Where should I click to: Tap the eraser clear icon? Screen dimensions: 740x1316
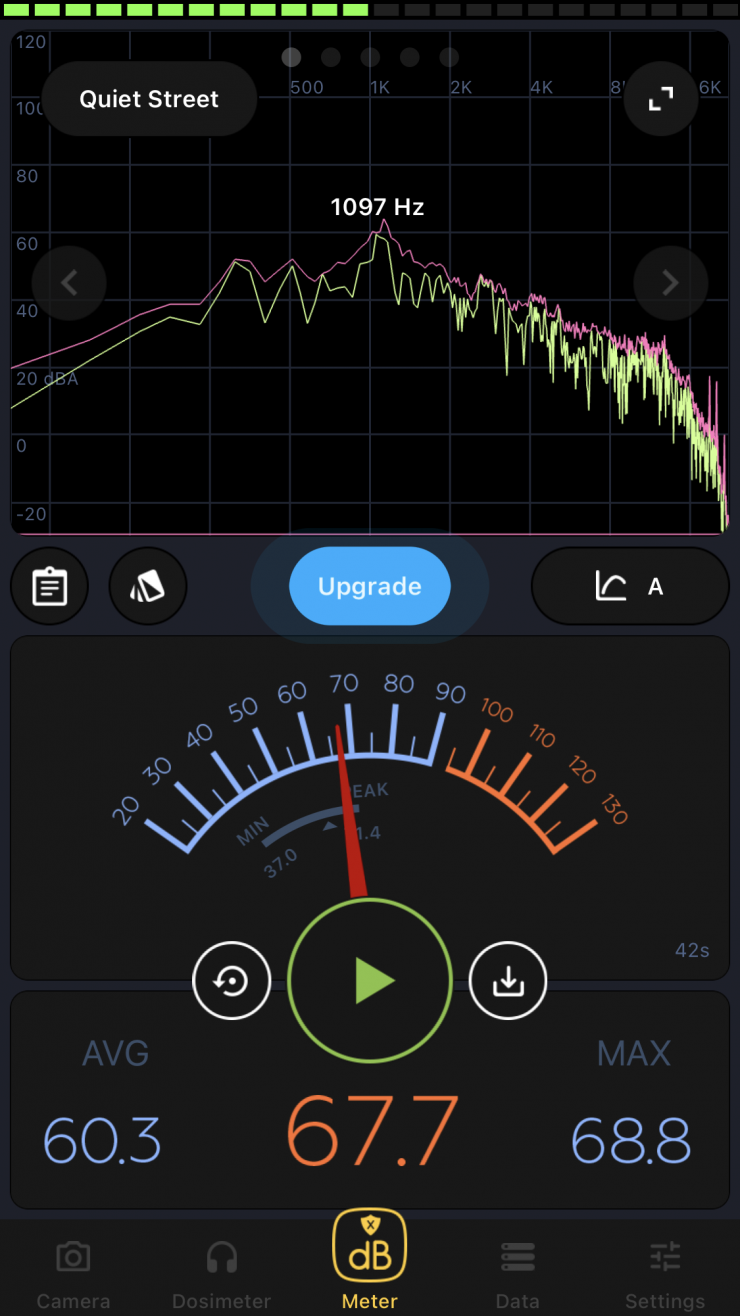(x=148, y=587)
